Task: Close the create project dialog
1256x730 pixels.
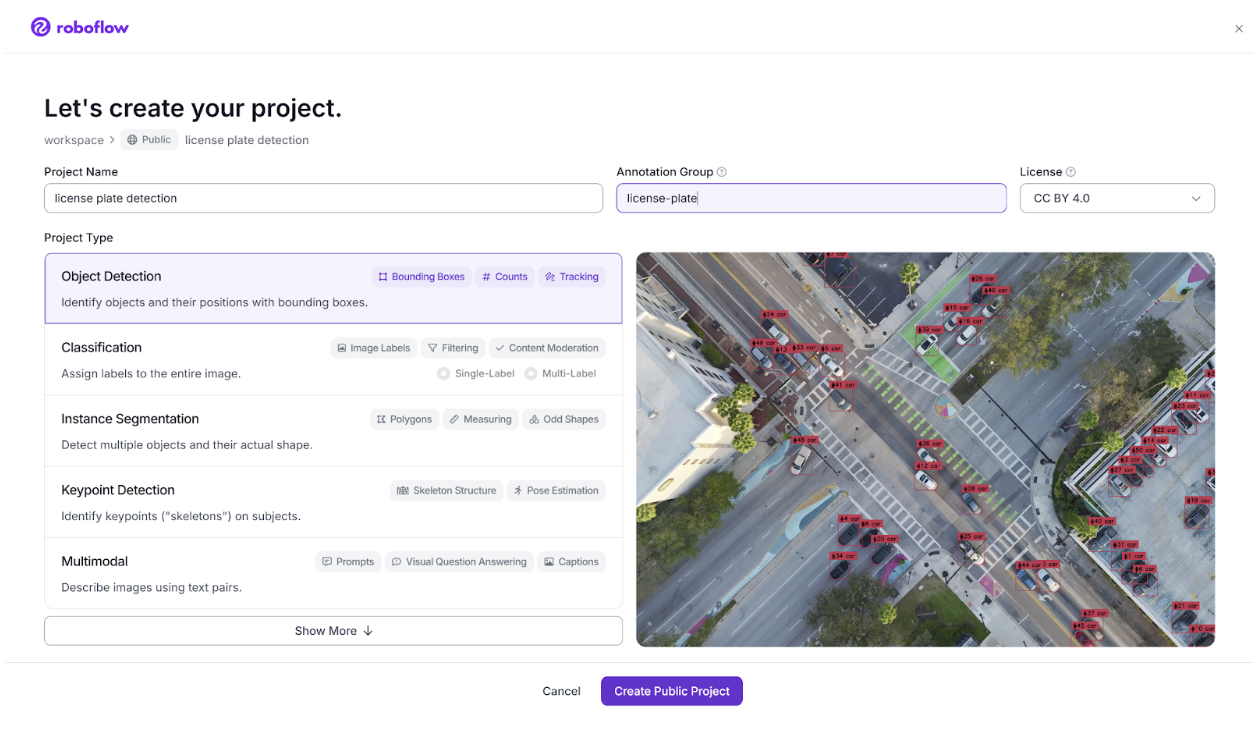Action: pyautogui.click(x=1239, y=29)
